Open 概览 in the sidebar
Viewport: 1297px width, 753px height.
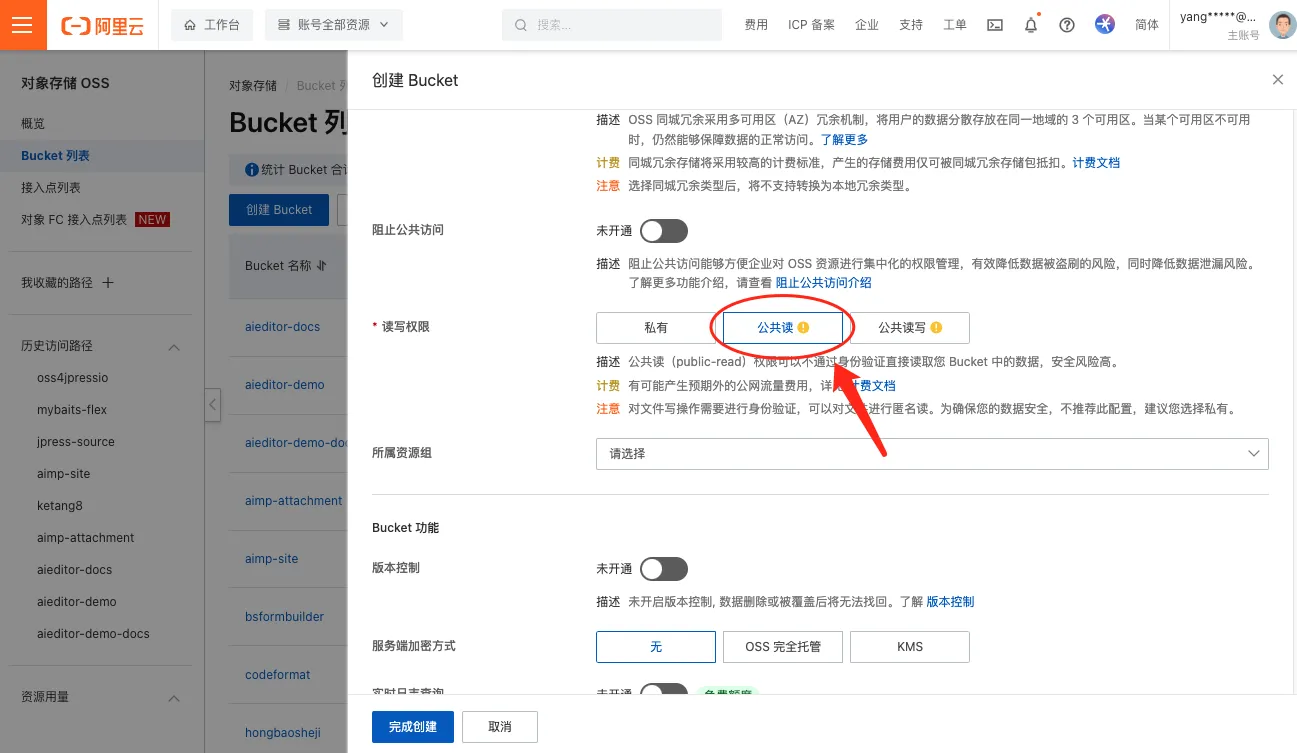click(x=33, y=124)
